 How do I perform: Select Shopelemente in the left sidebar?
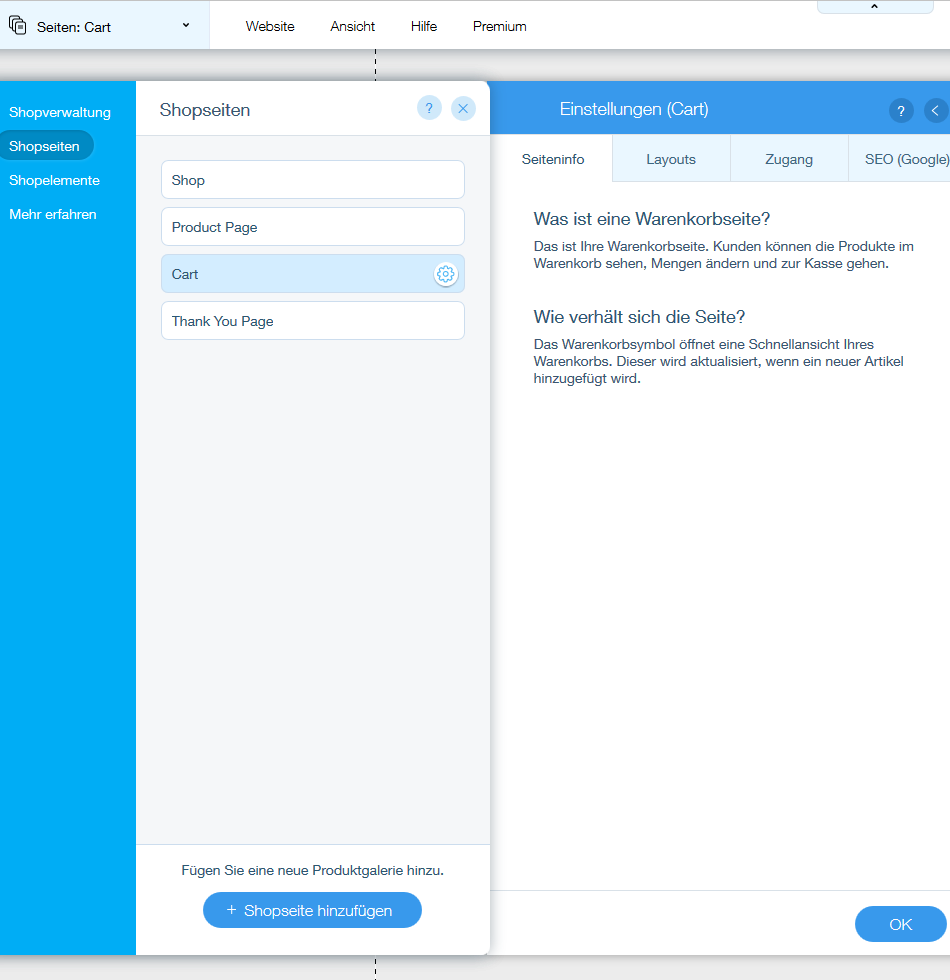pyautogui.click(x=54, y=180)
